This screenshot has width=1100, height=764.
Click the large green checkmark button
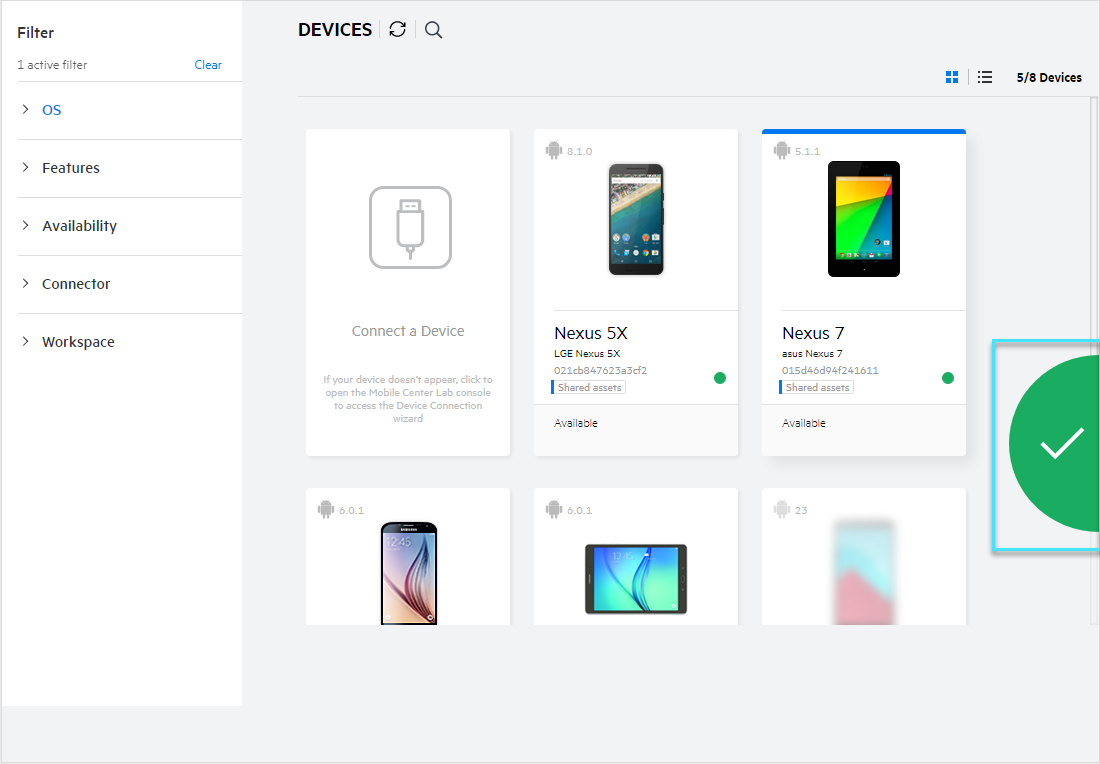[1058, 443]
